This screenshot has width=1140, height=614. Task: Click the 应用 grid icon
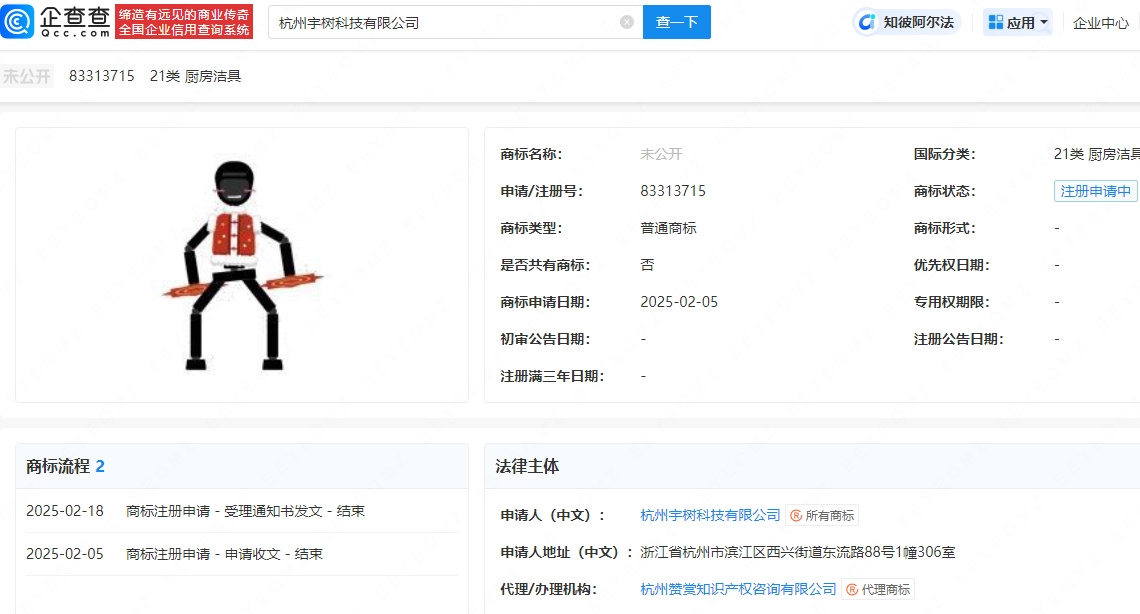tap(995, 22)
